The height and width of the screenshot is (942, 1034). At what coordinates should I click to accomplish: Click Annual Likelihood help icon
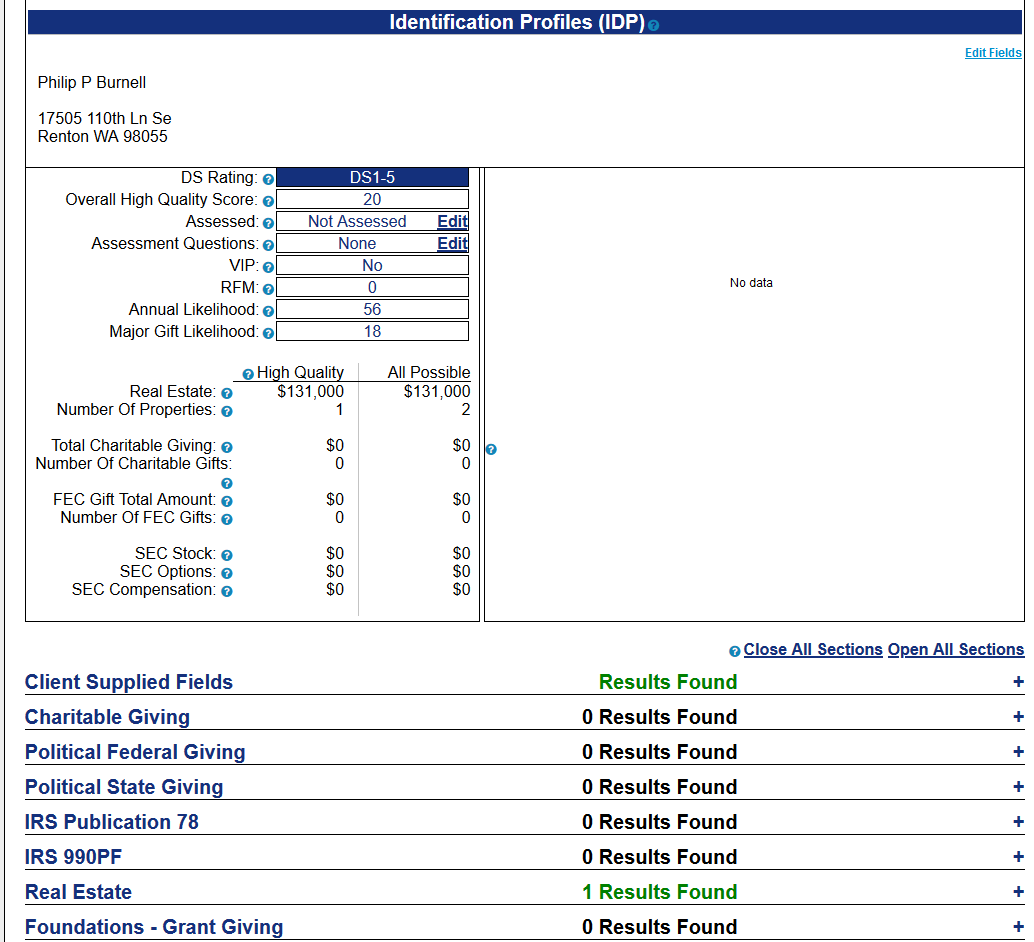(x=268, y=311)
